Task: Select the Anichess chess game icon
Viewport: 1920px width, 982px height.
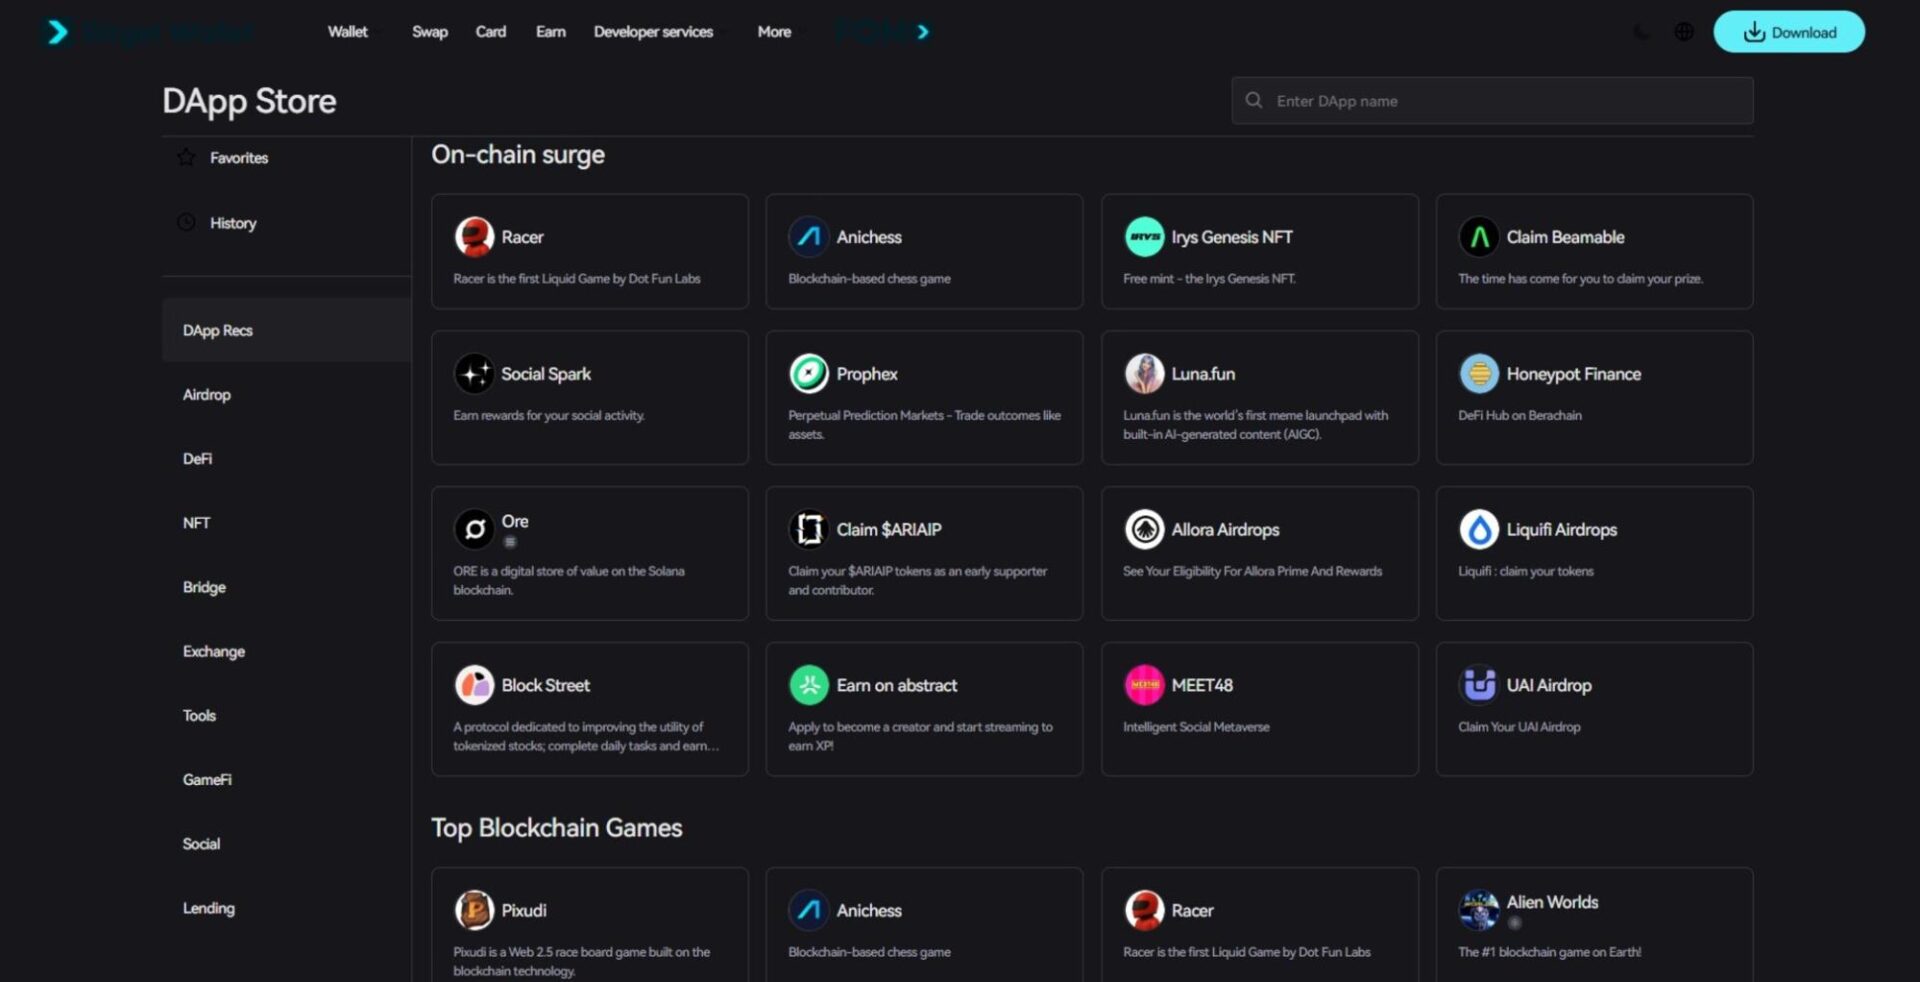Action: [x=808, y=236]
